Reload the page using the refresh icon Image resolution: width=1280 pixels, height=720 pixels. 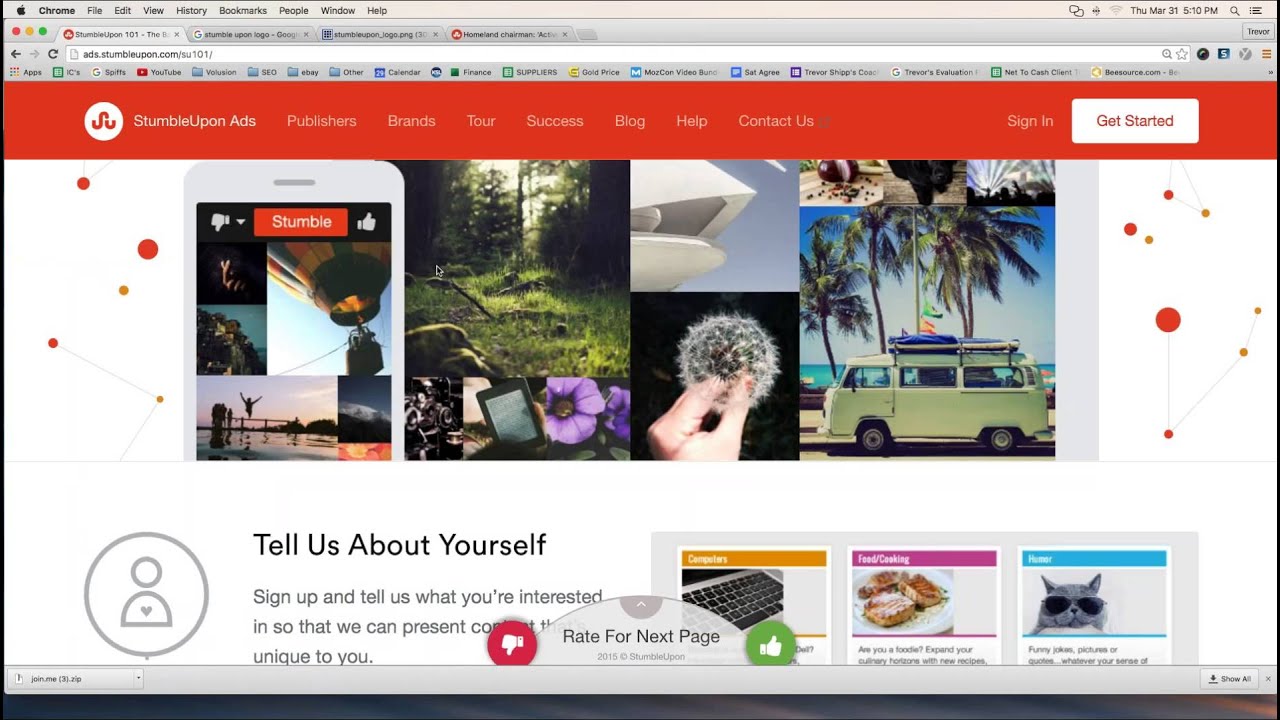(51, 54)
